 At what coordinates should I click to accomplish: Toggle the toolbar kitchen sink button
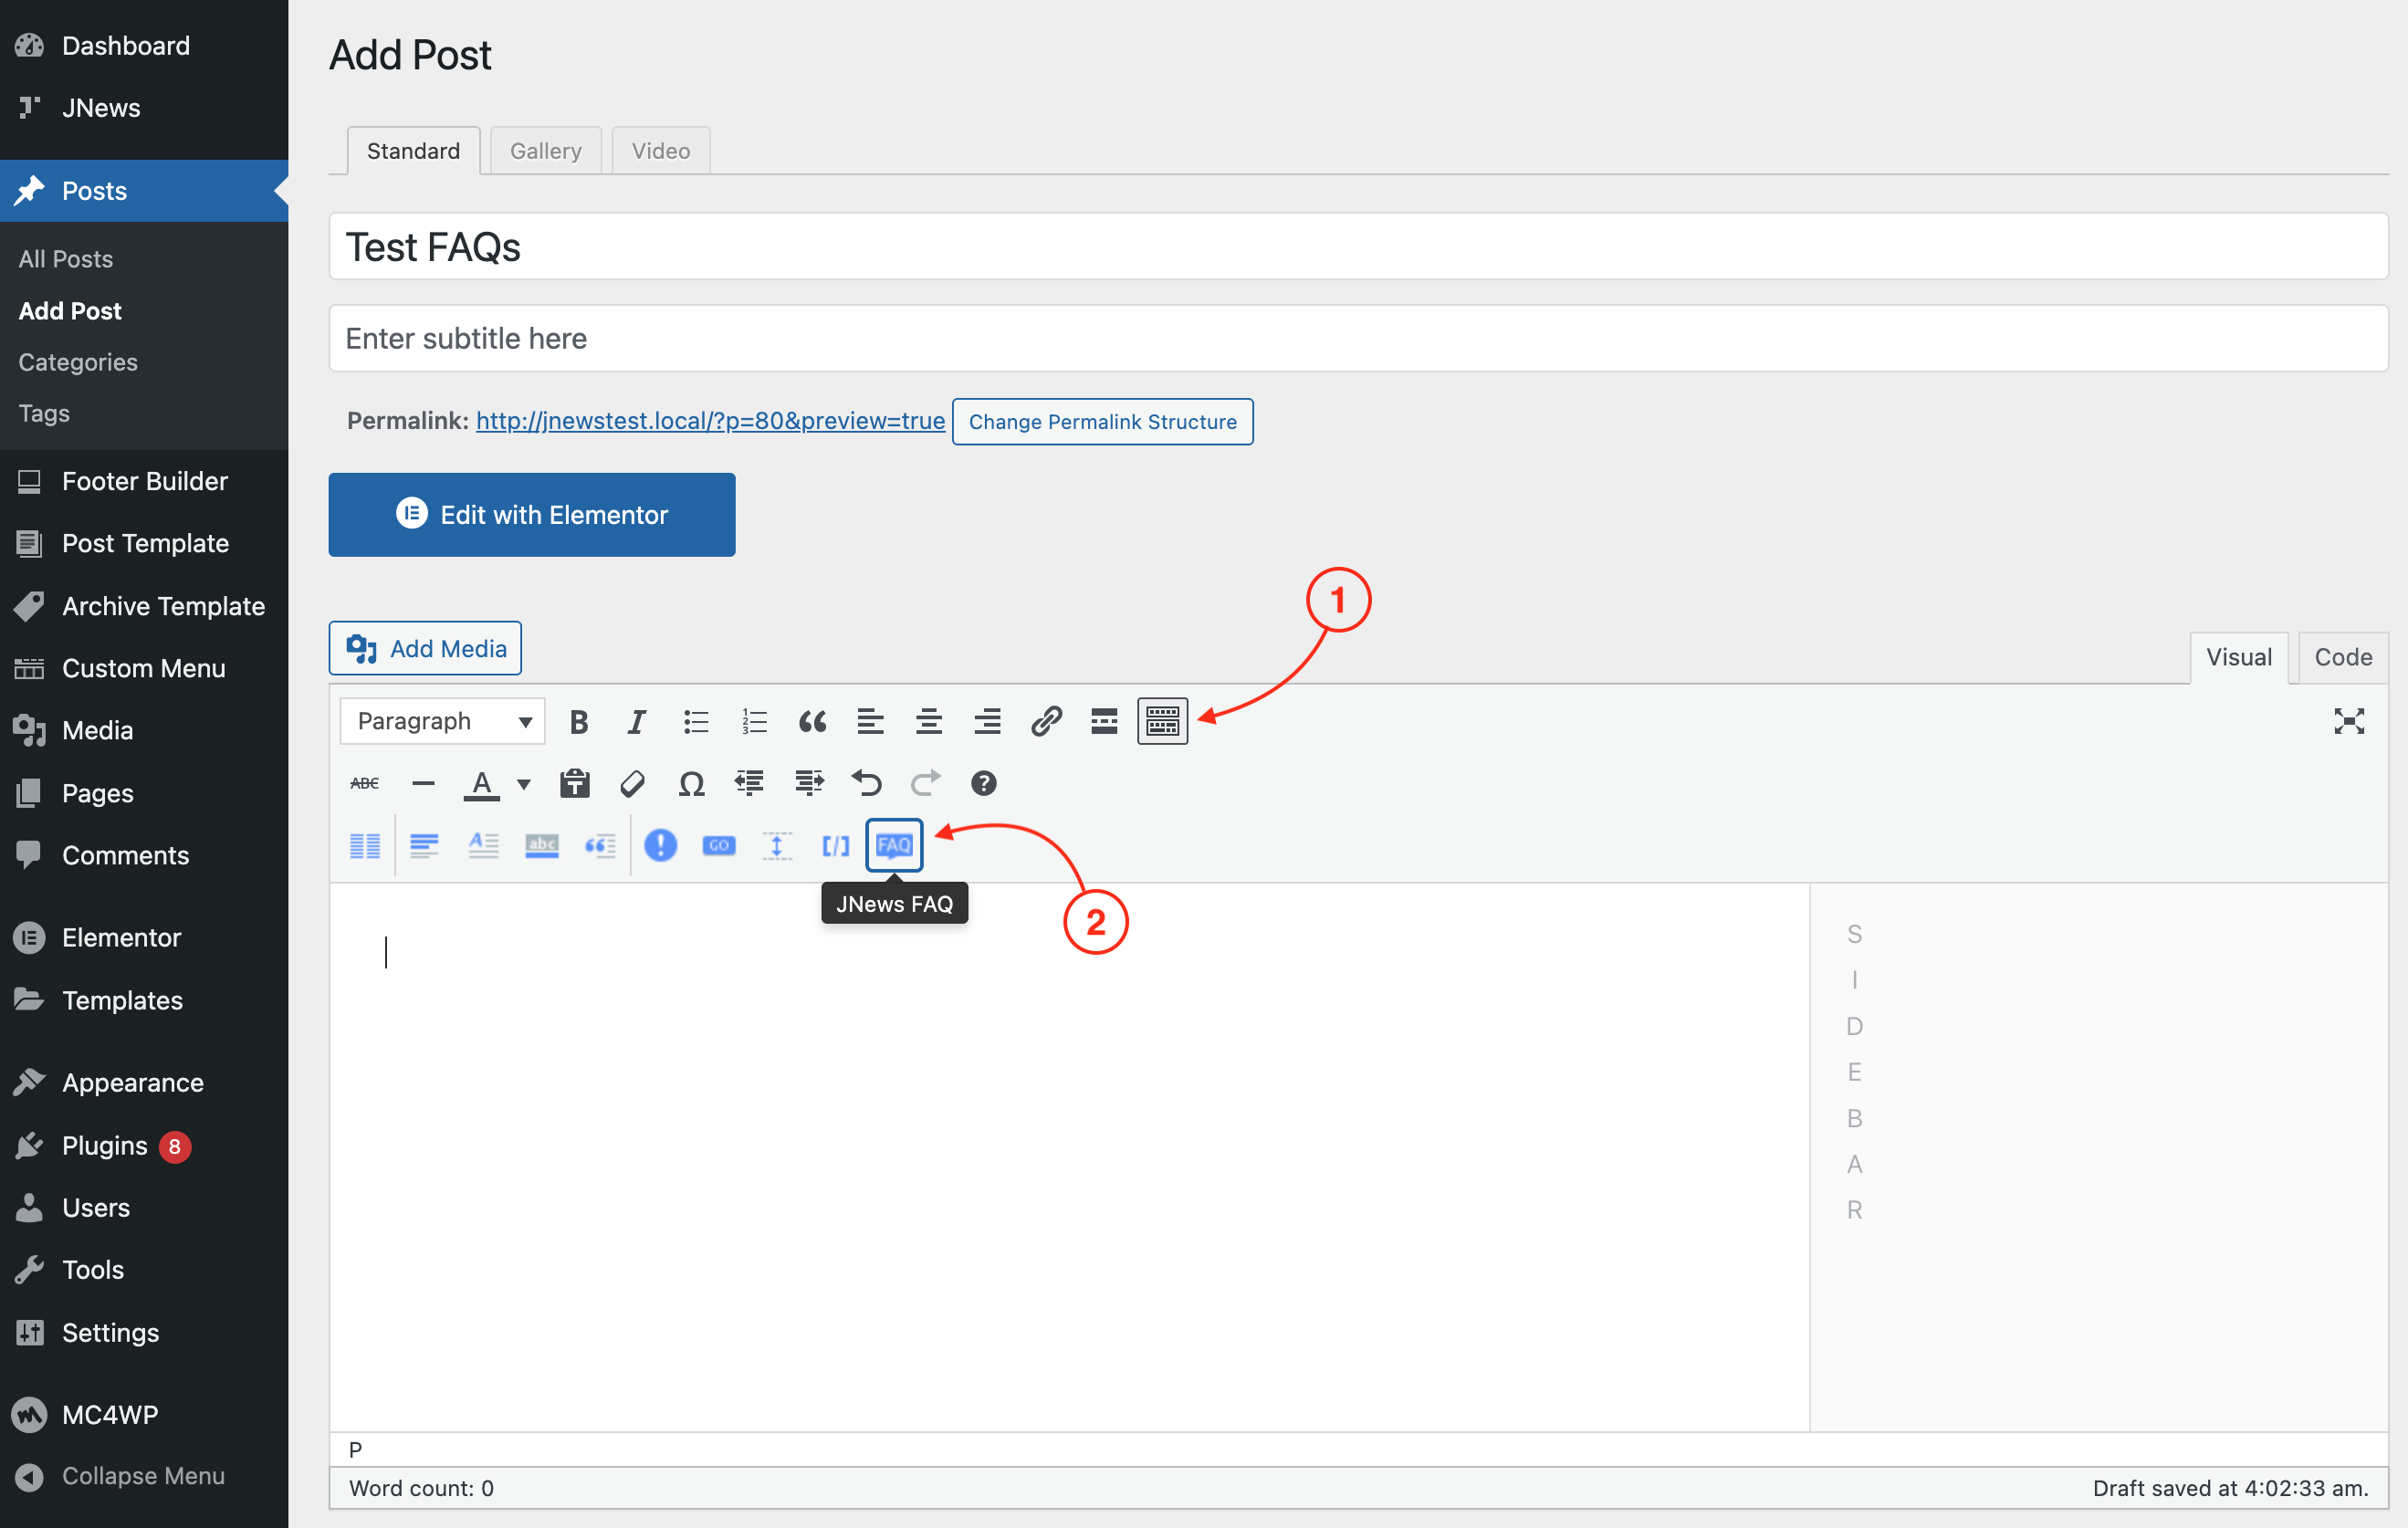click(1162, 721)
